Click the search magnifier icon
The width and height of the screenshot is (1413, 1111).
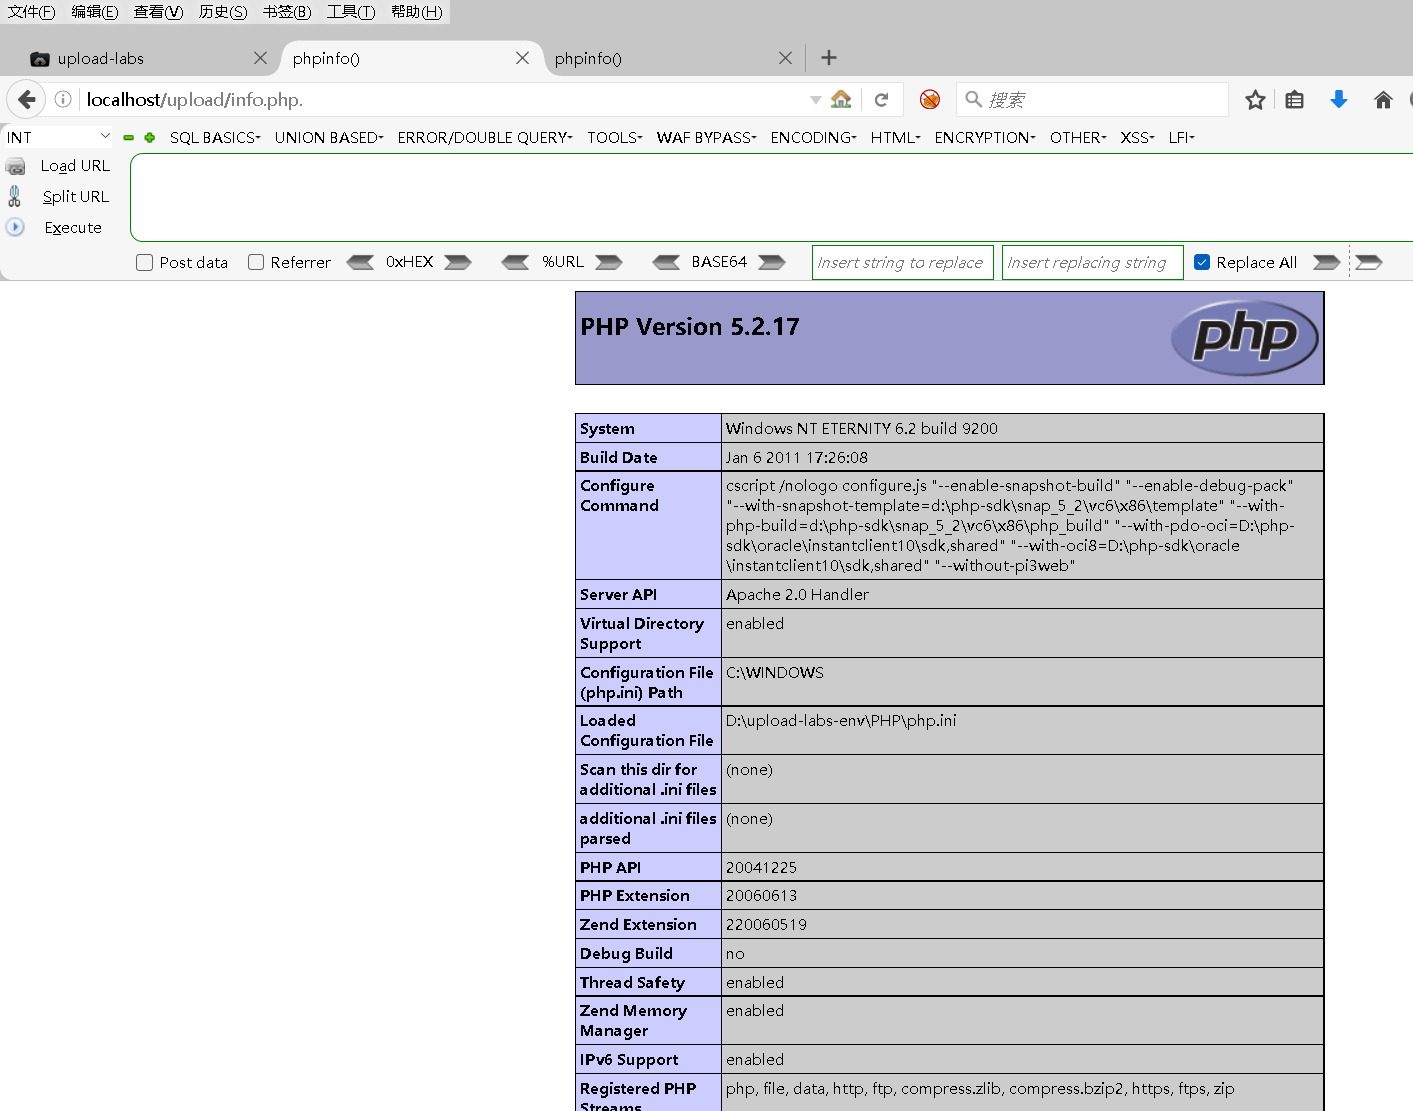pos(973,99)
